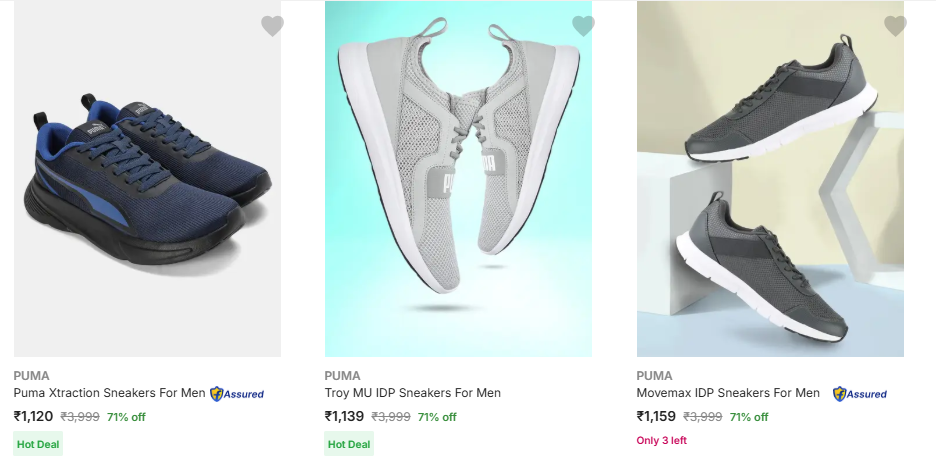Open the Movemax IDP Sneakers For Men title

[728, 393]
